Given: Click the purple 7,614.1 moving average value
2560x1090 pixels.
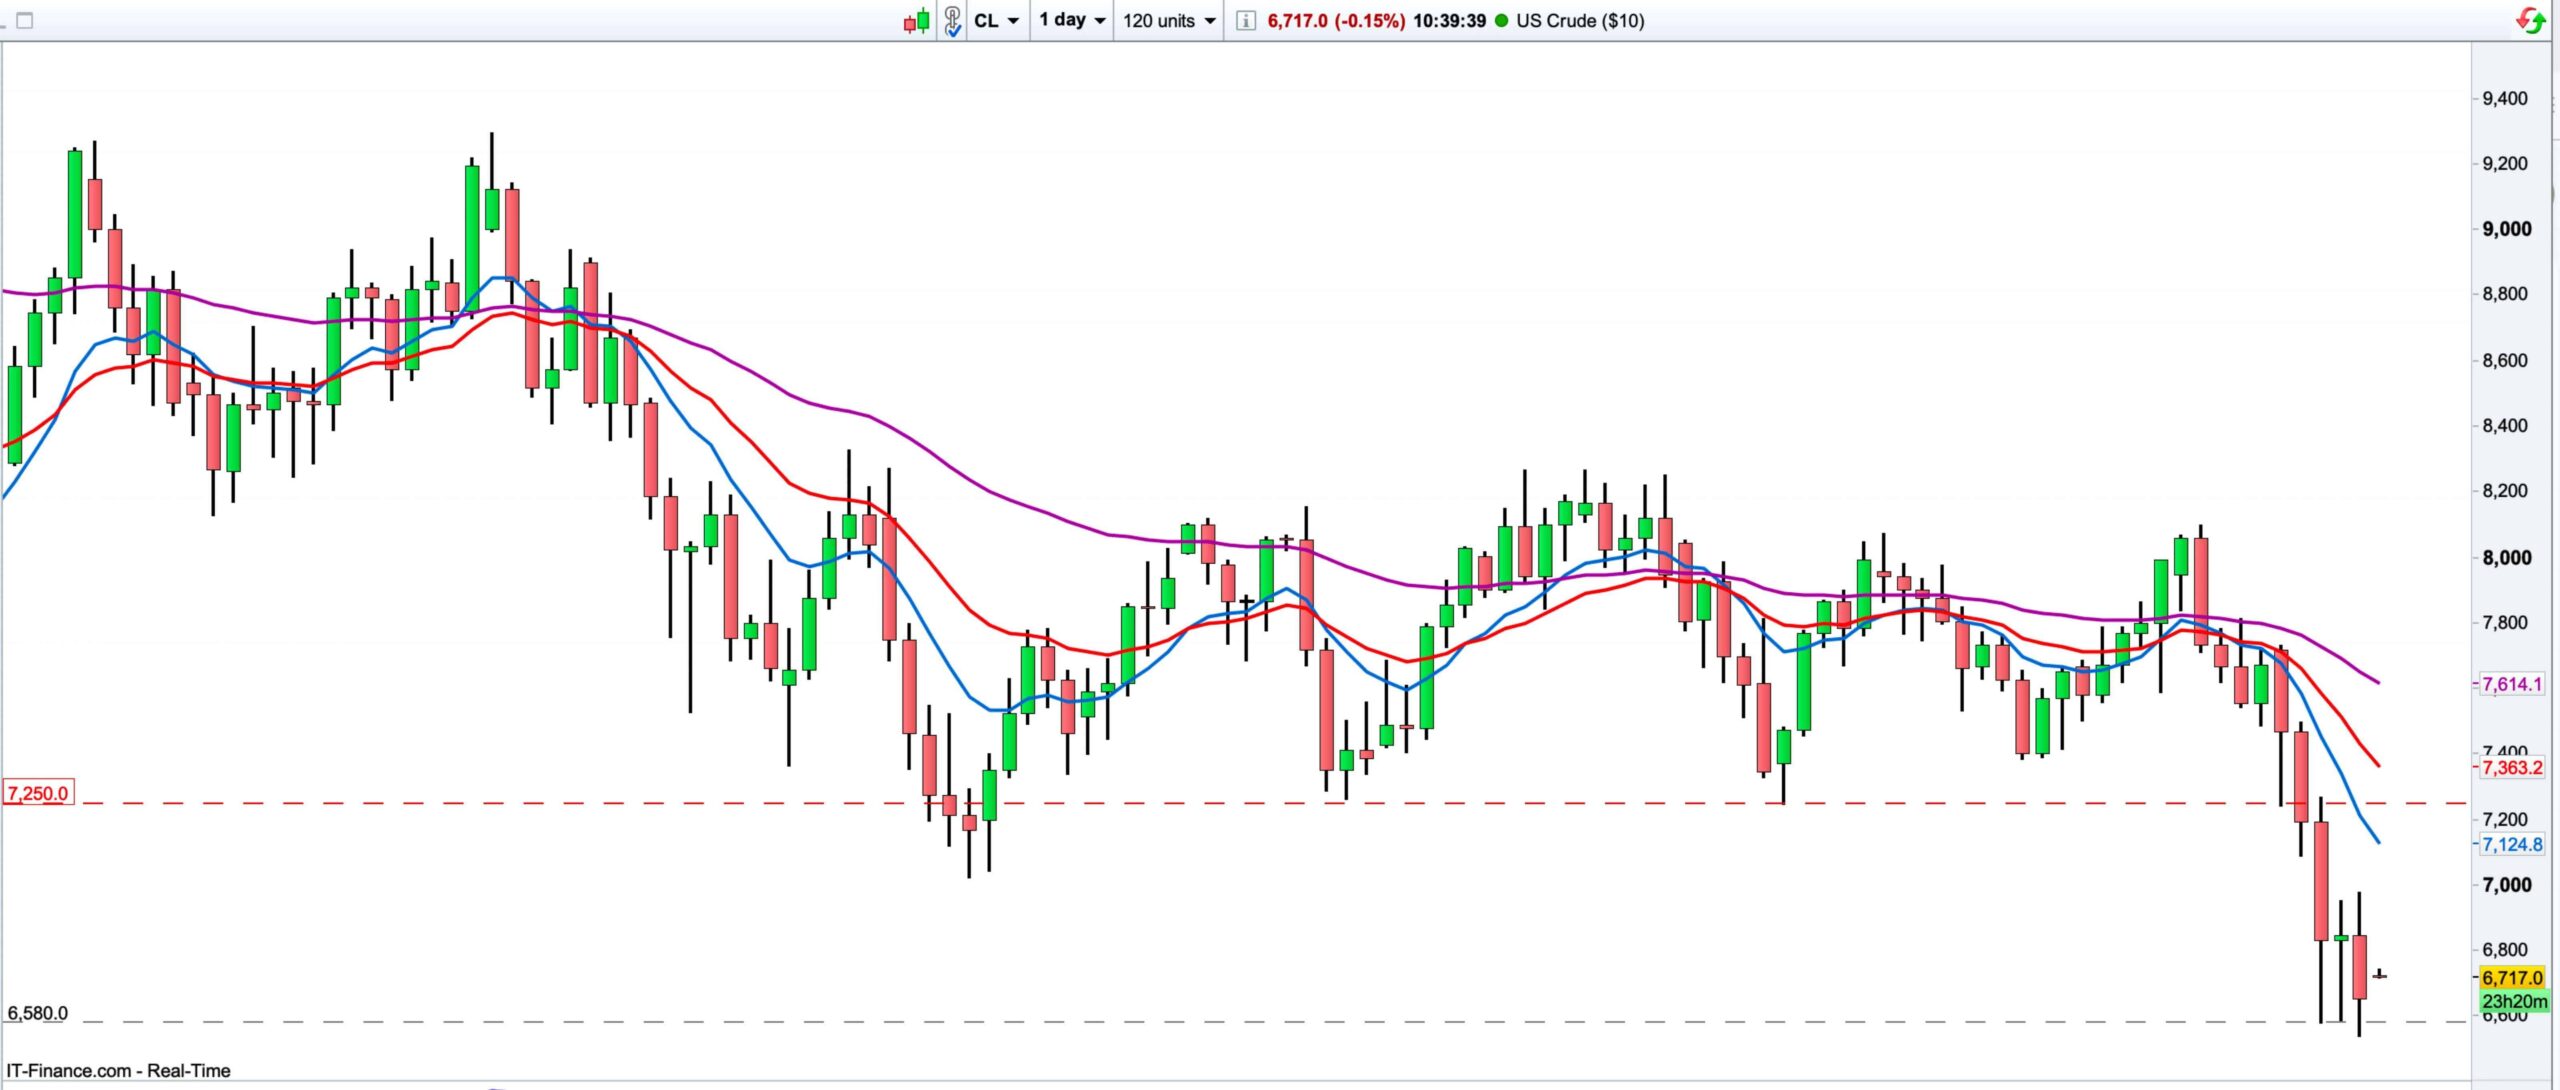Looking at the screenshot, I should pos(2512,684).
